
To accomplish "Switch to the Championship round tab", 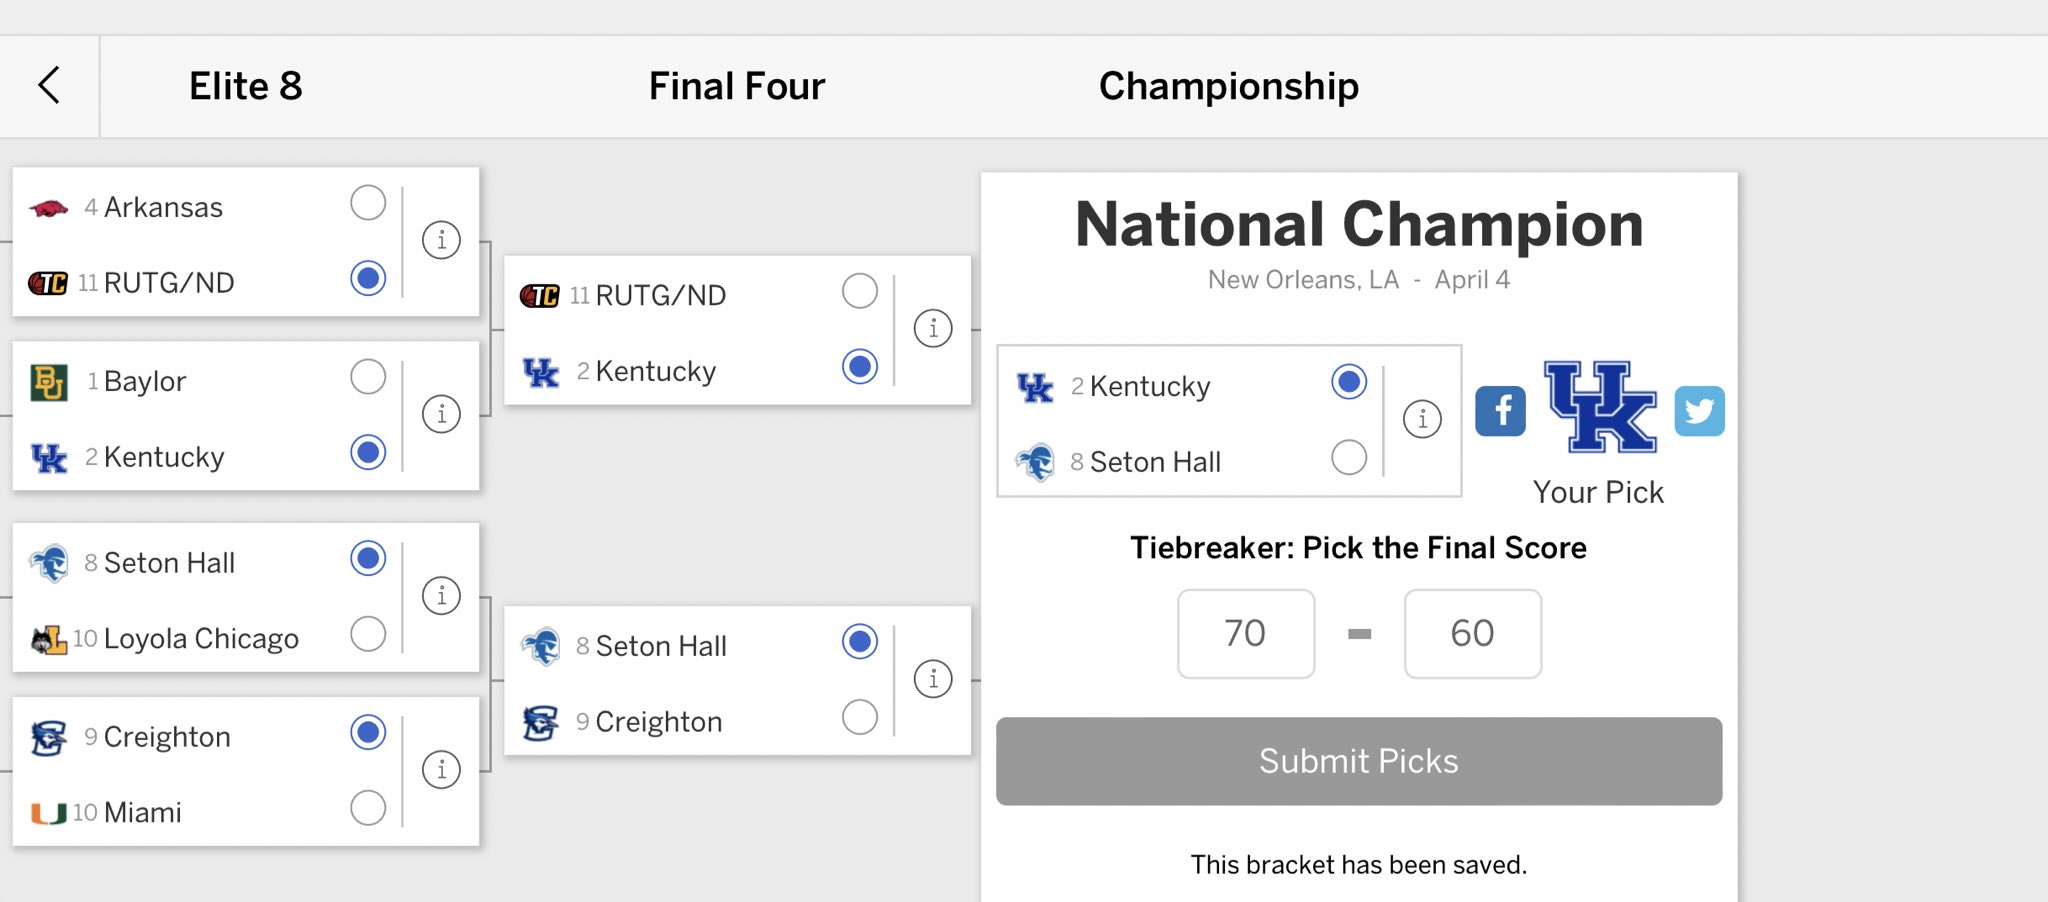I will [x=1229, y=86].
